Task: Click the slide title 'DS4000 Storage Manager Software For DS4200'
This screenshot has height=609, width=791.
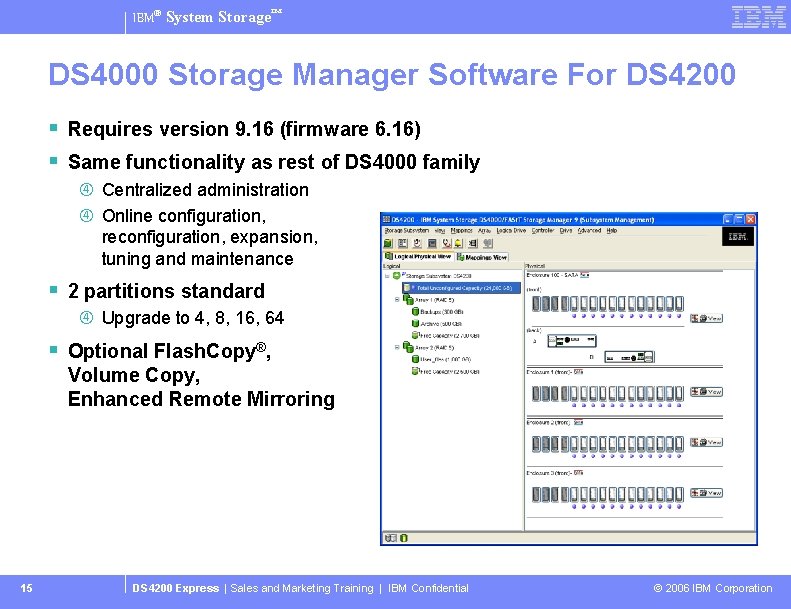Action: pyautogui.click(x=392, y=75)
